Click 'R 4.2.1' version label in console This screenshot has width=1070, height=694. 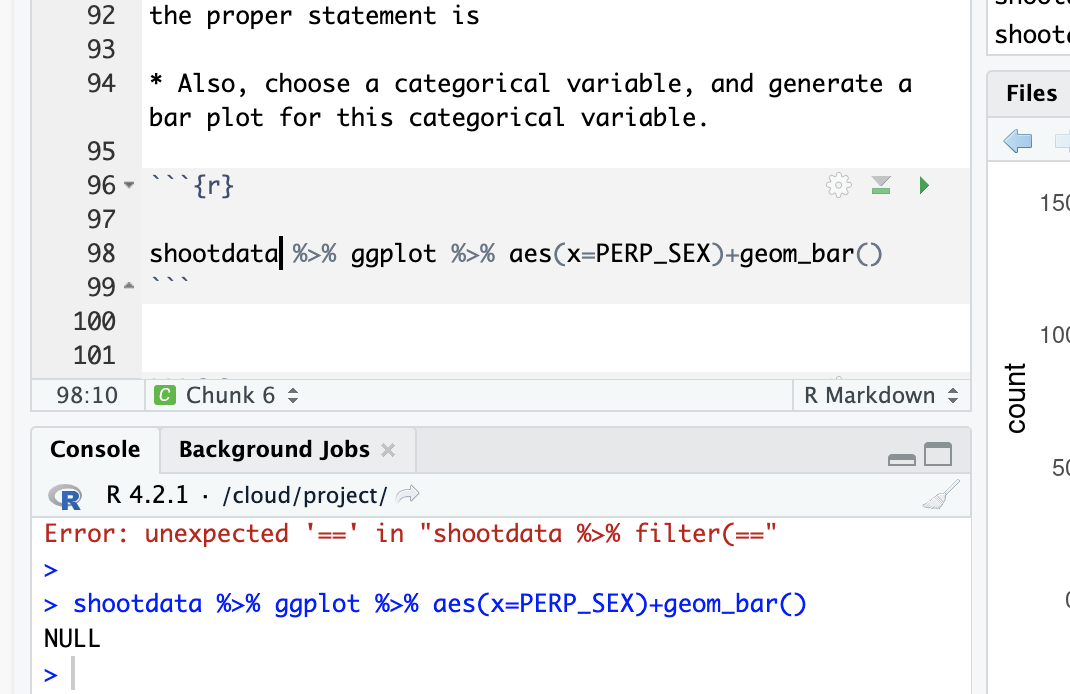point(147,495)
